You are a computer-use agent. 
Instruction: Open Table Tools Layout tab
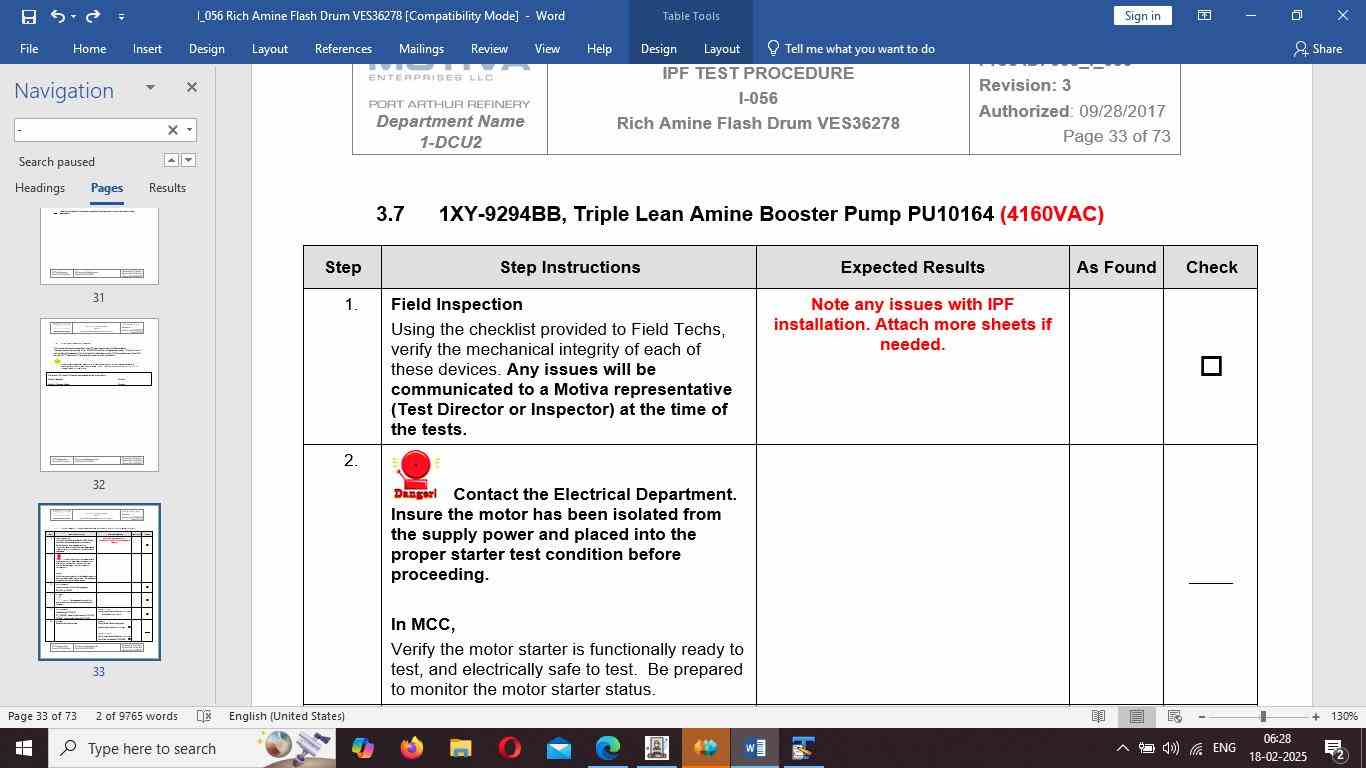click(721, 48)
